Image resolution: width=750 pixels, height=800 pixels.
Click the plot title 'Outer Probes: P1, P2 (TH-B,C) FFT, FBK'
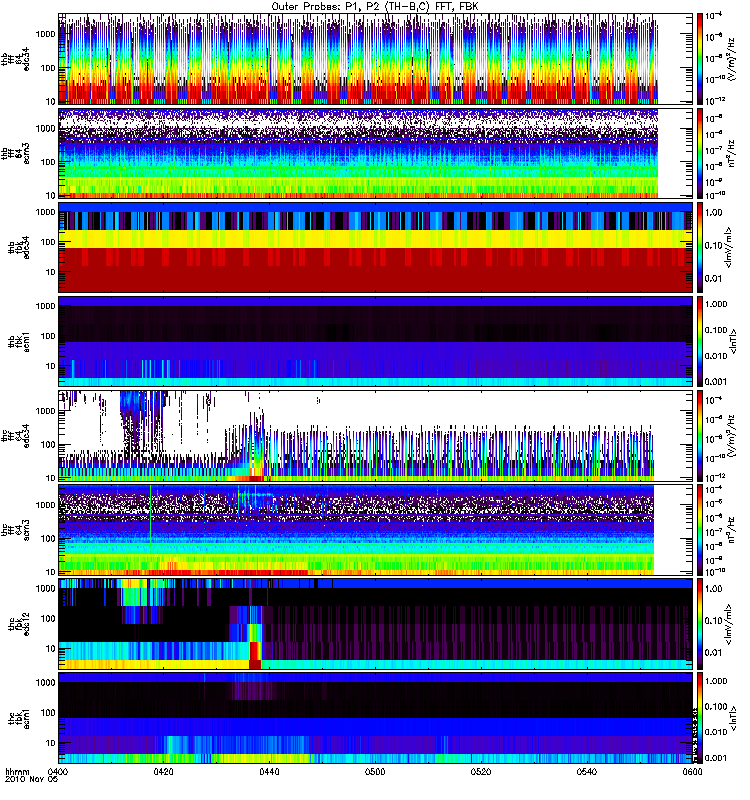coord(375,6)
